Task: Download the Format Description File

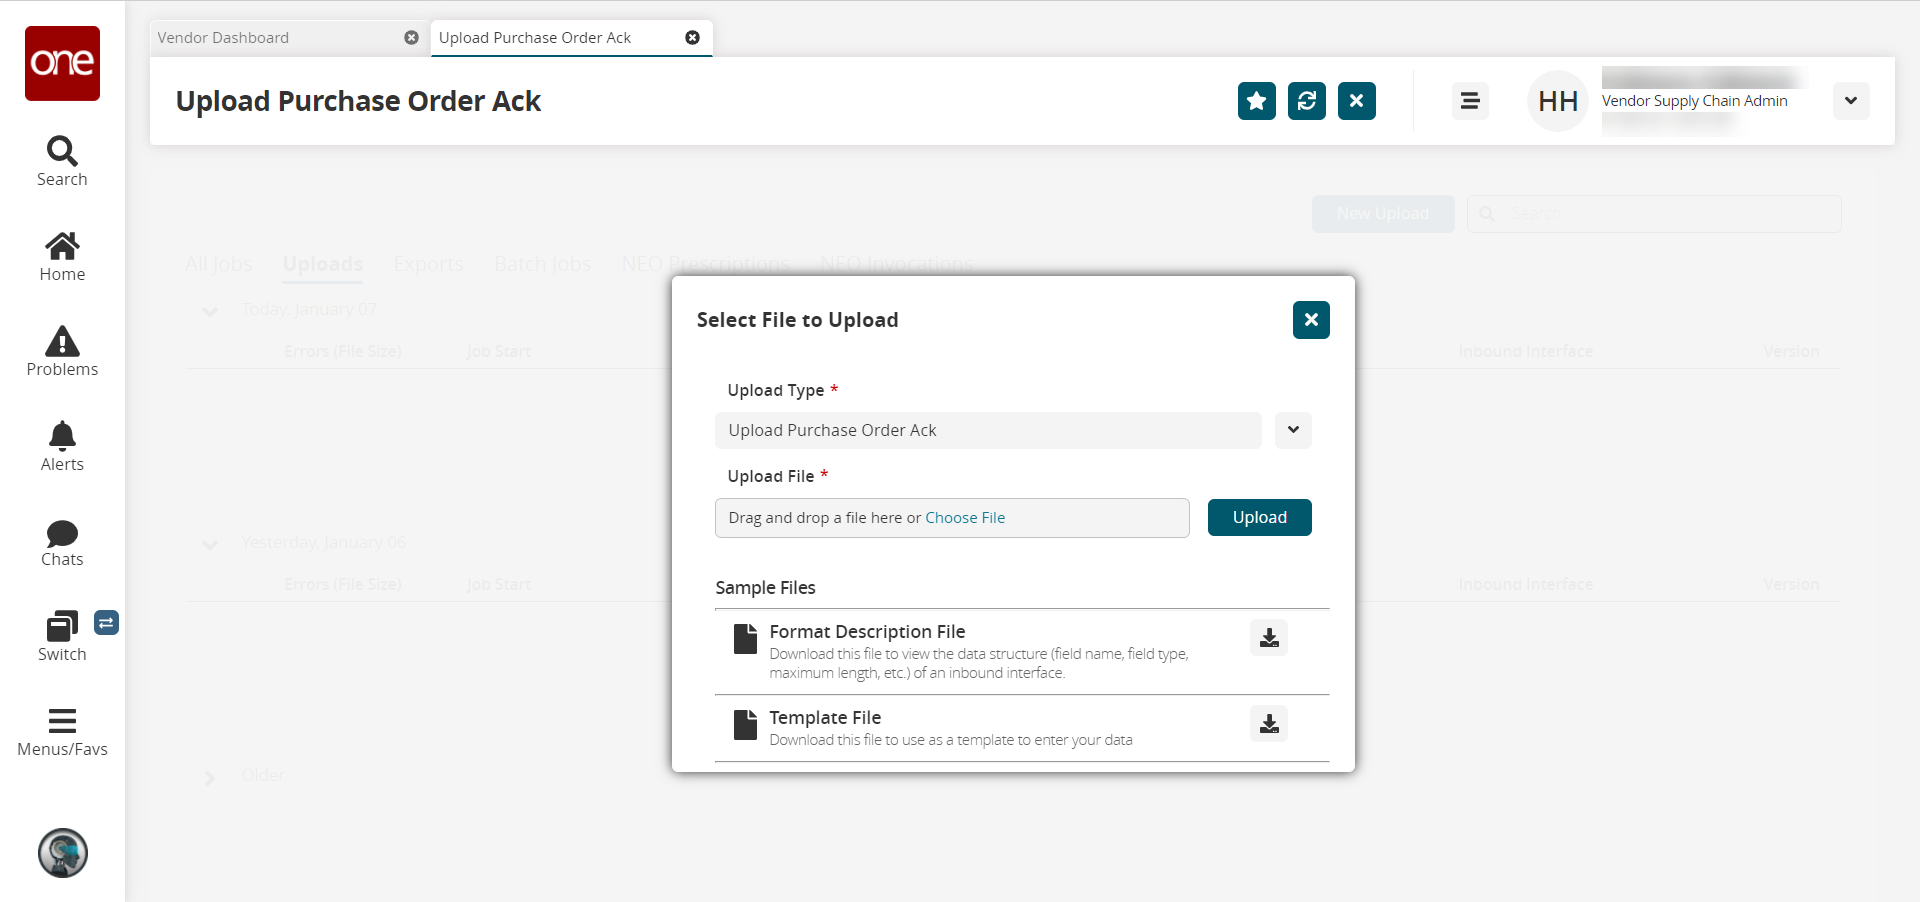Action: click(x=1268, y=638)
